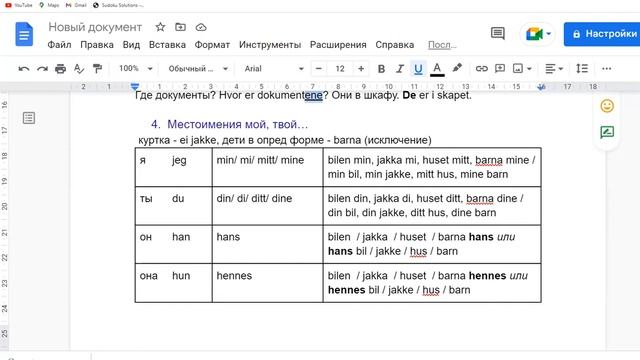This screenshot has height=360, width=640.
Task: Star the document Новый документ
Action: [x=160, y=27]
